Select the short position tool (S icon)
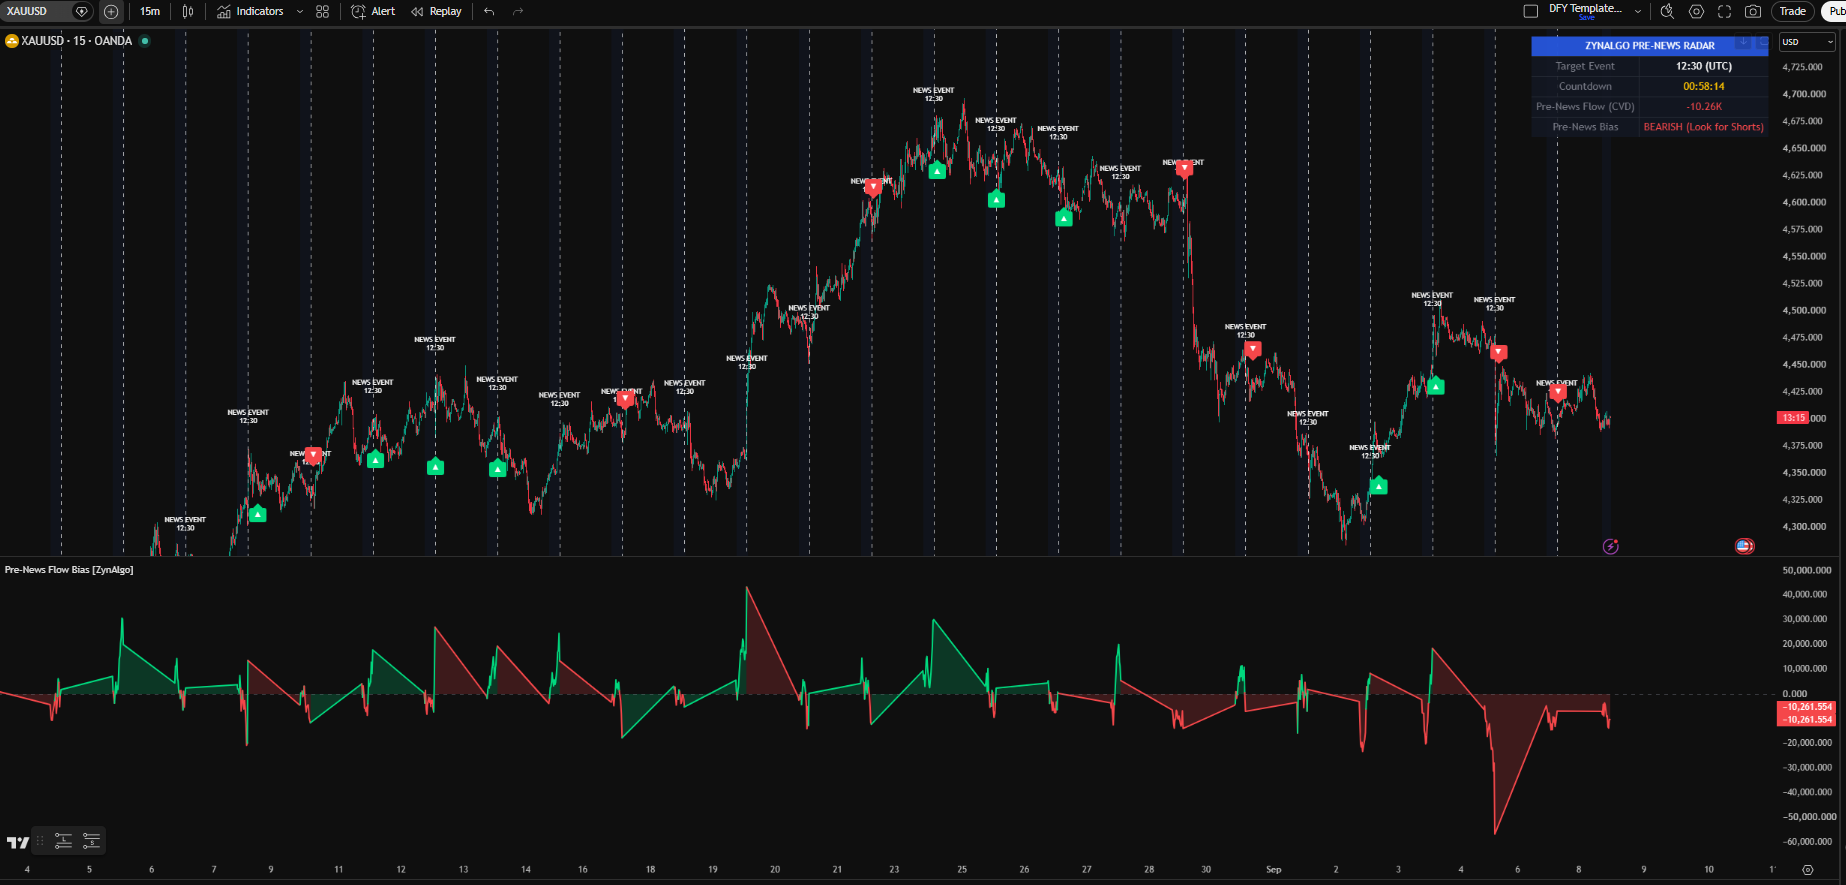The image size is (1846, 885). pos(91,841)
